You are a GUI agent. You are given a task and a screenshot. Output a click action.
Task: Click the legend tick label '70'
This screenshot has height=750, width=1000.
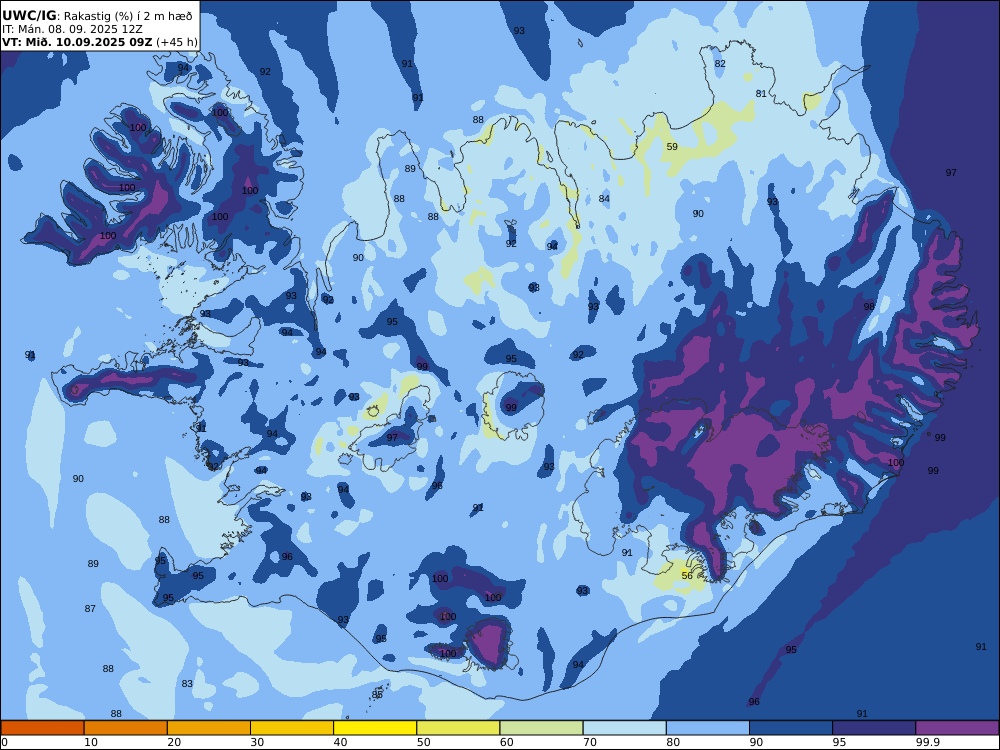coord(590,742)
